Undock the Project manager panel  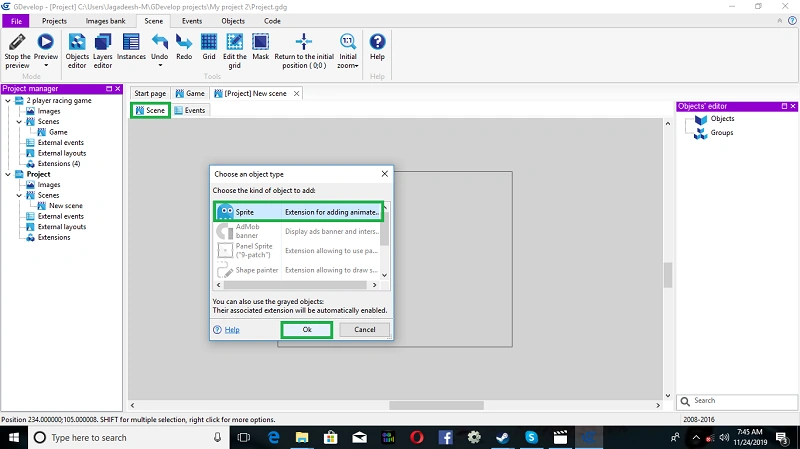[109, 88]
